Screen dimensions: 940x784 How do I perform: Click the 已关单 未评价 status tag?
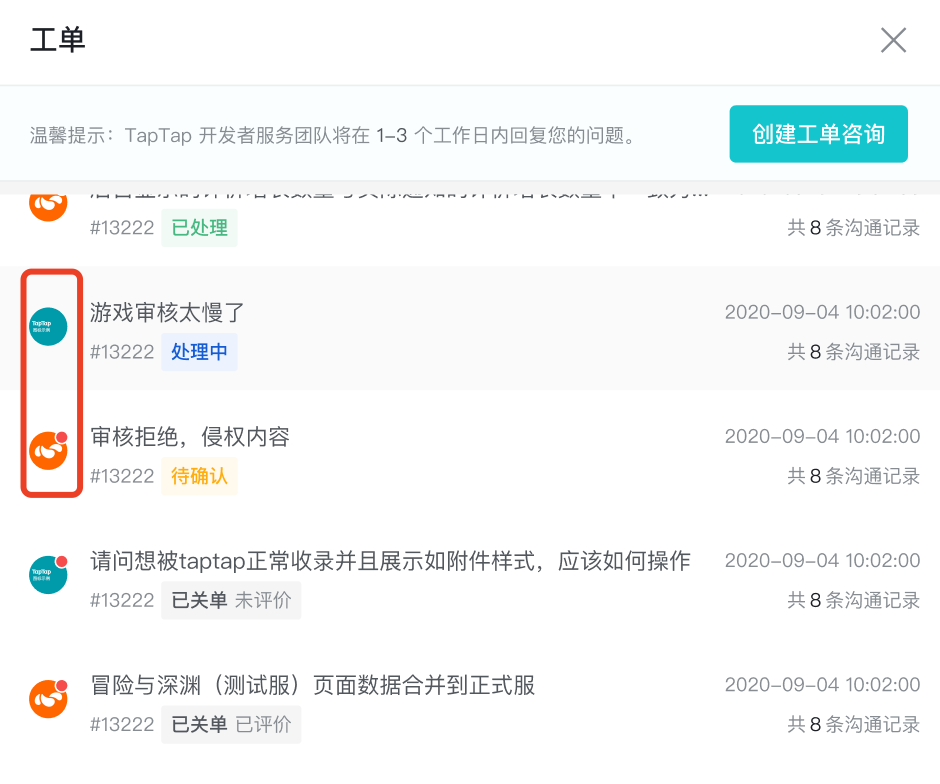(231, 600)
